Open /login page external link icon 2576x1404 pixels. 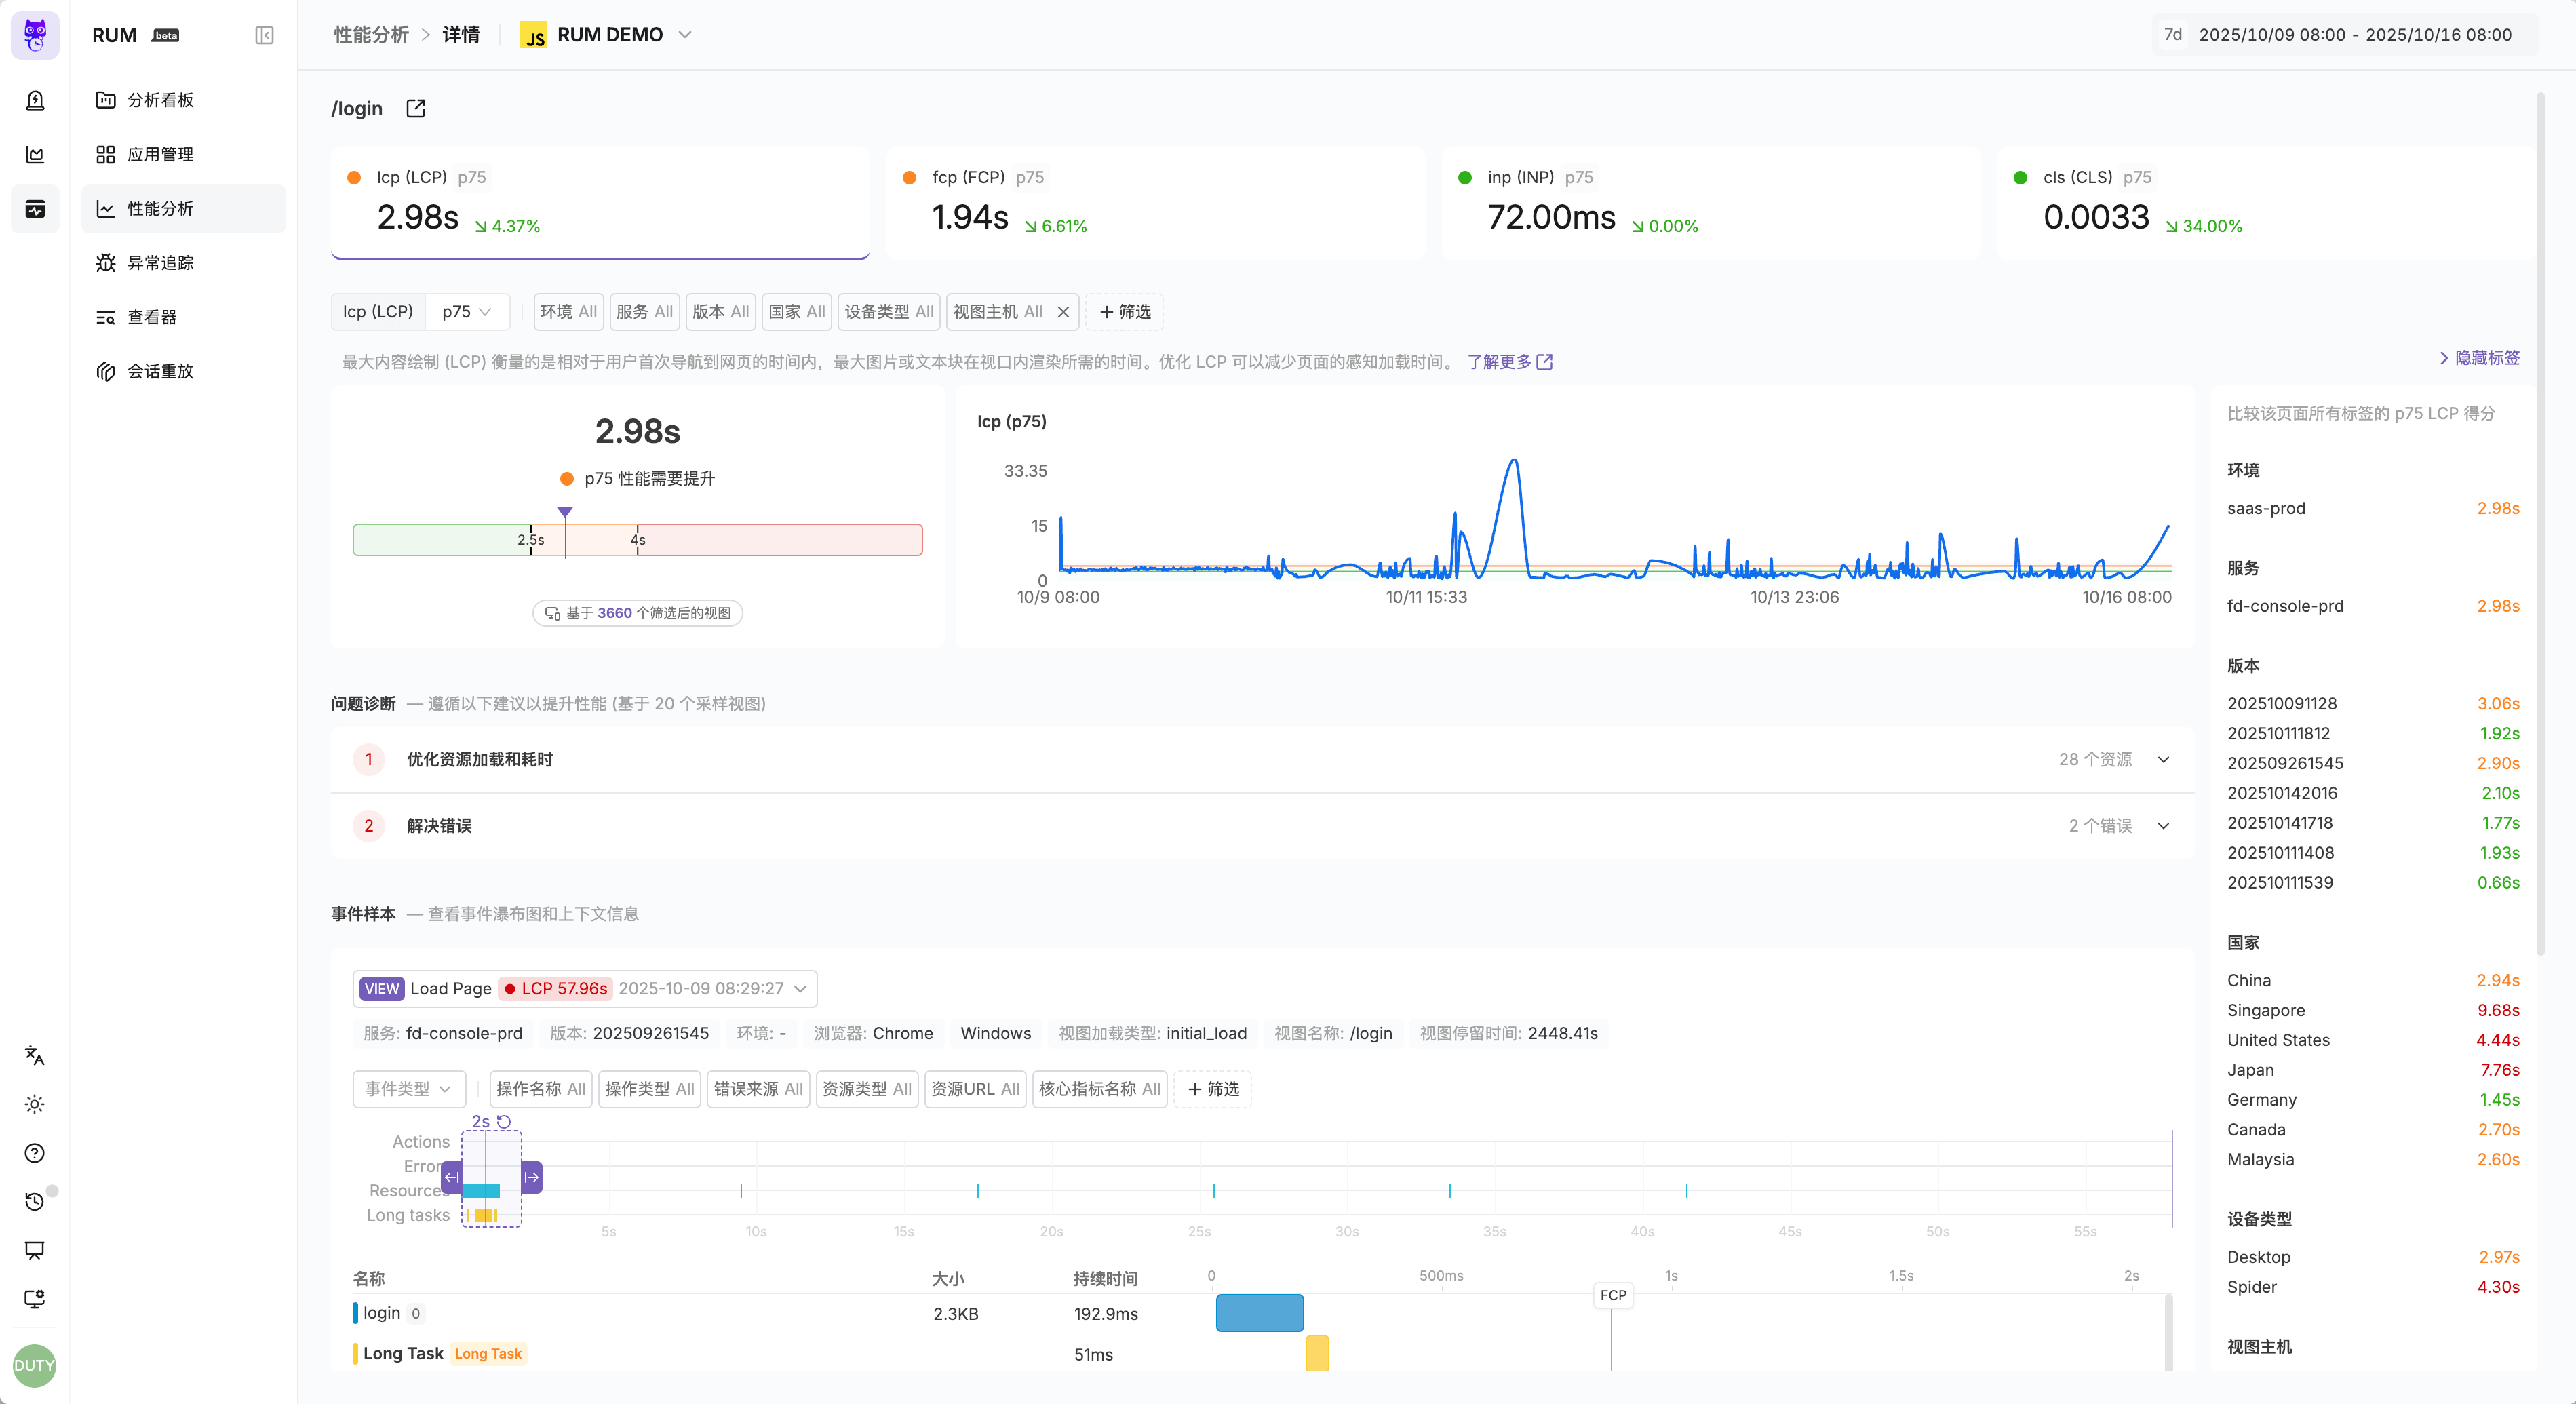[x=416, y=108]
